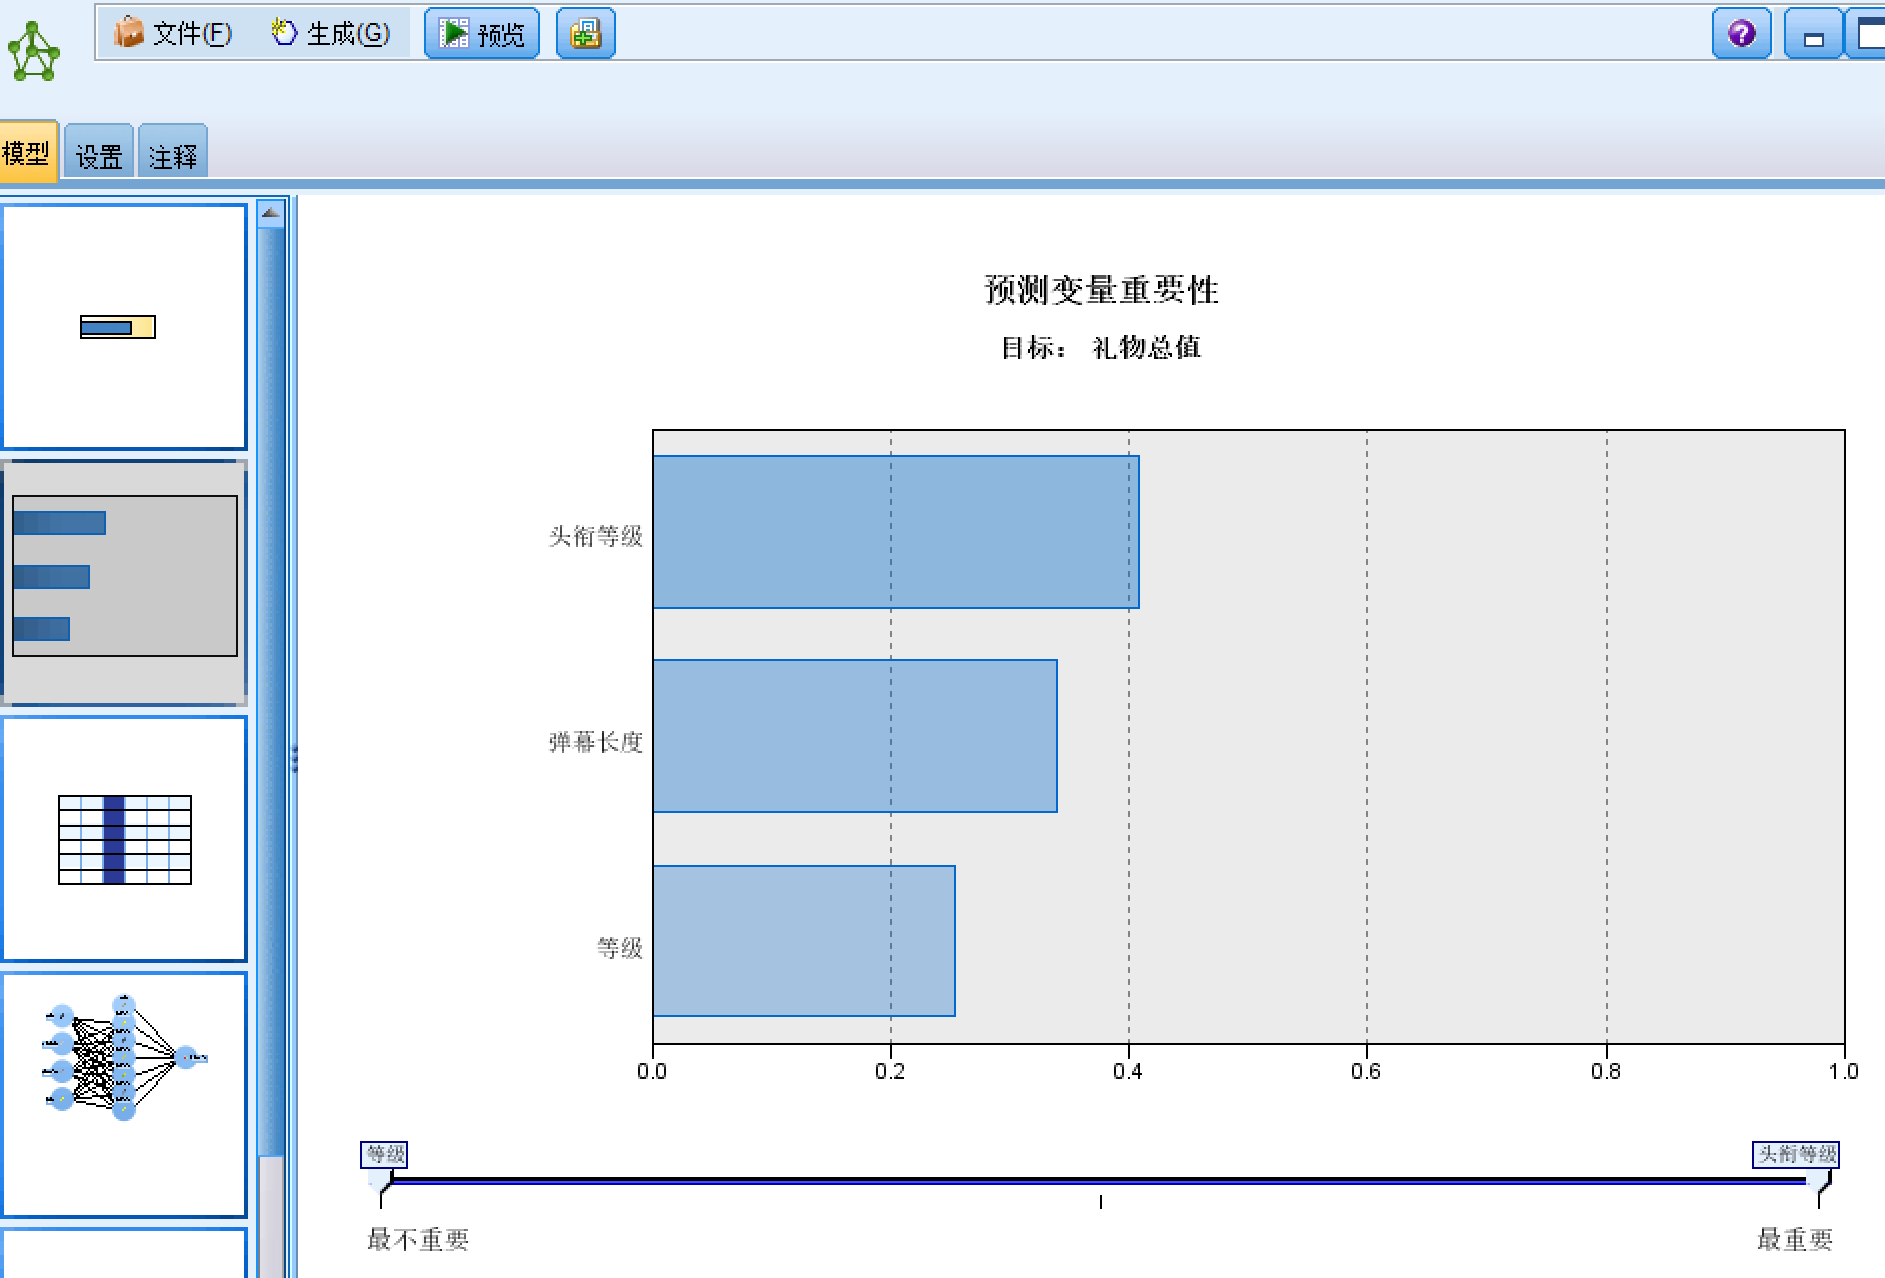Click the 等级 slider handle at least important
1885x1278 pixels.
(383, 1168)
